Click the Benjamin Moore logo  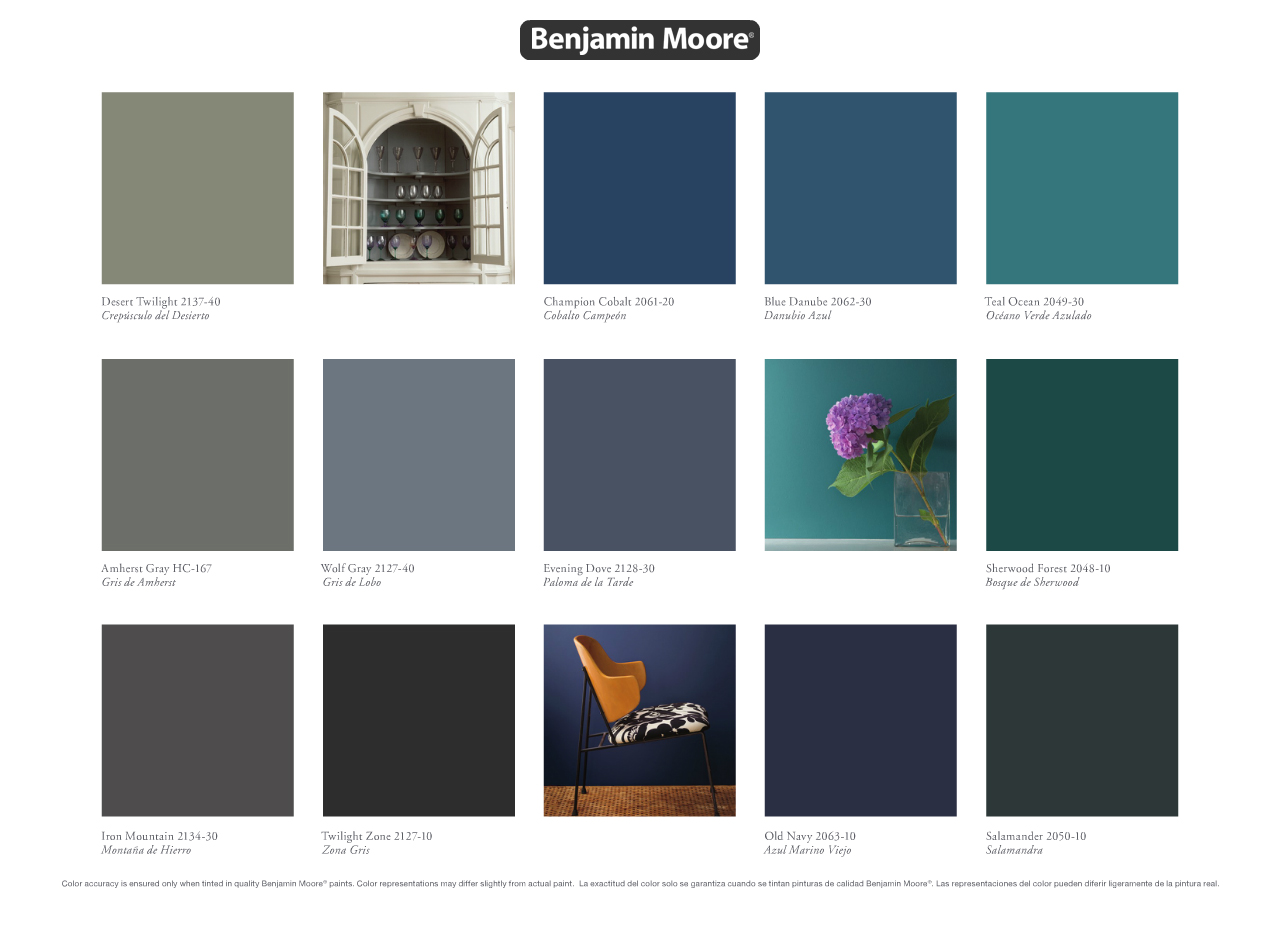pyautogui.click(x=640, y=40)
